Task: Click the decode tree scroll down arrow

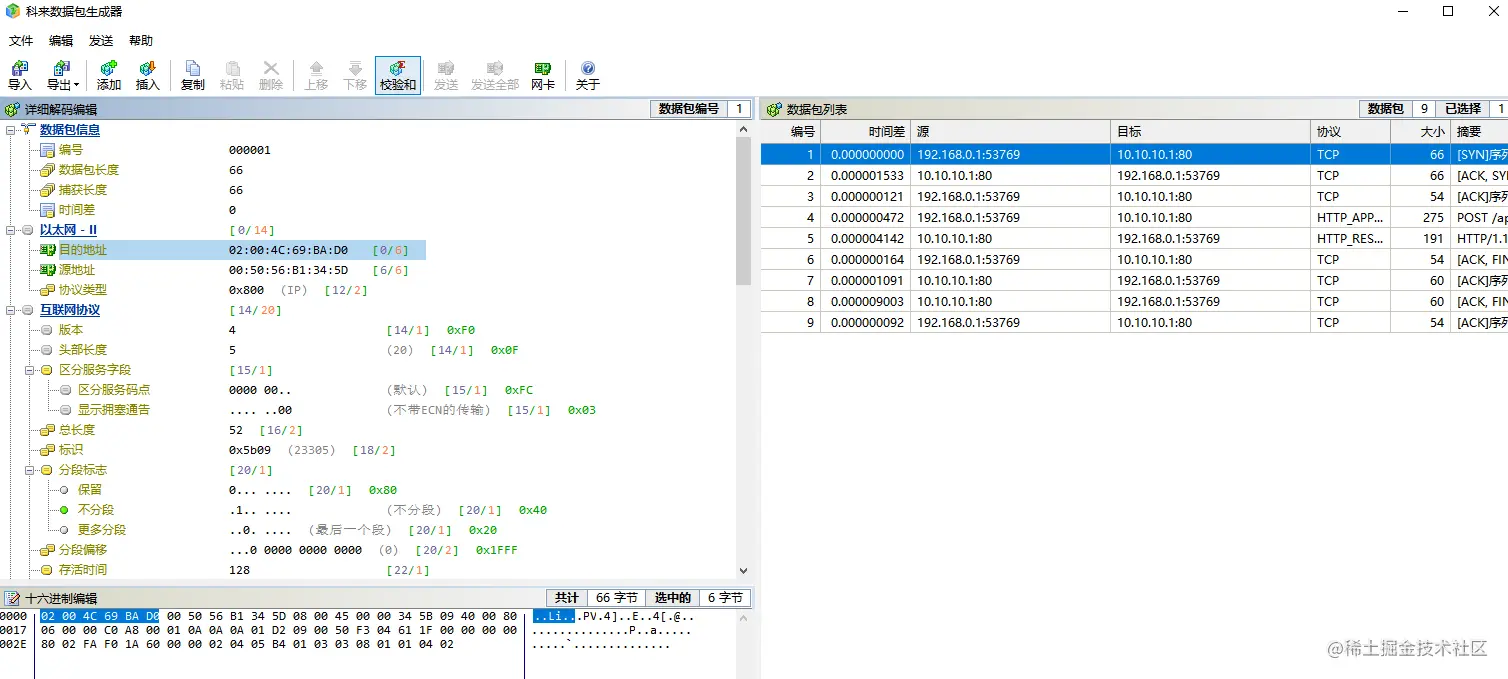Action: [743, 571]
